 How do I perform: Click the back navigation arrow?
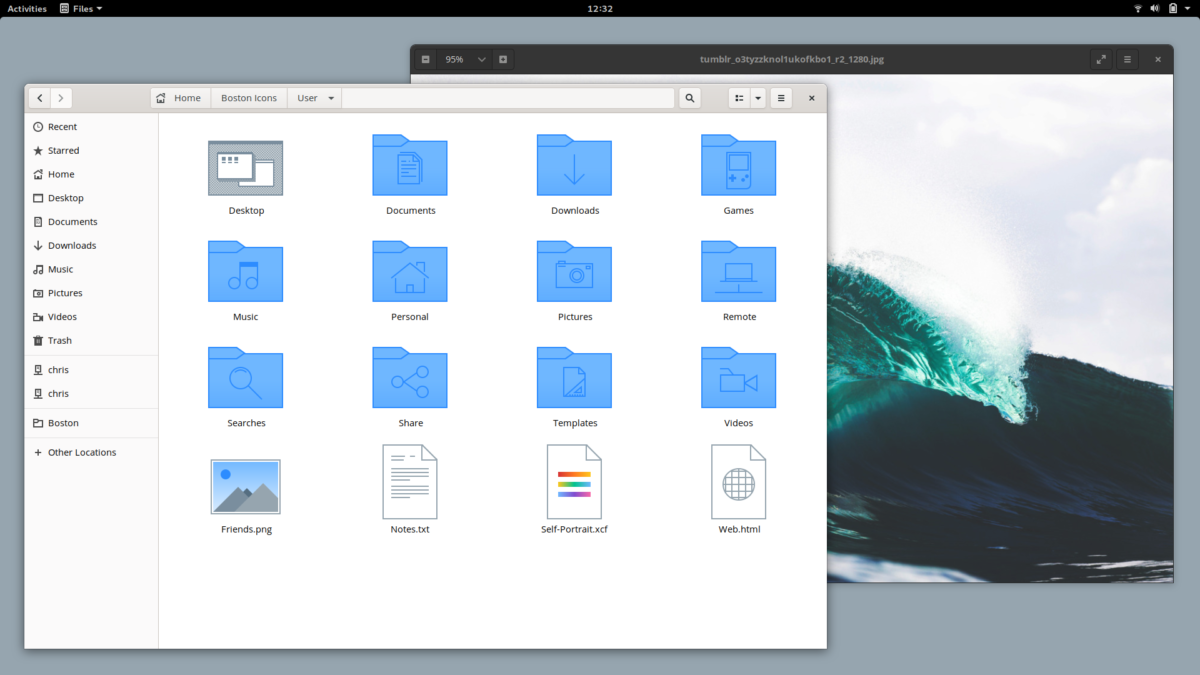pos(38,97)
